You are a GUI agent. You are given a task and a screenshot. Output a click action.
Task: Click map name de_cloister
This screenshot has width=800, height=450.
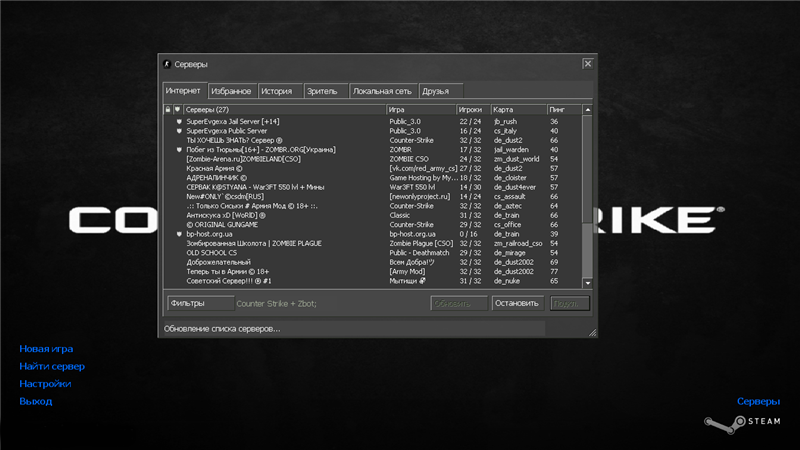[510, 178]
